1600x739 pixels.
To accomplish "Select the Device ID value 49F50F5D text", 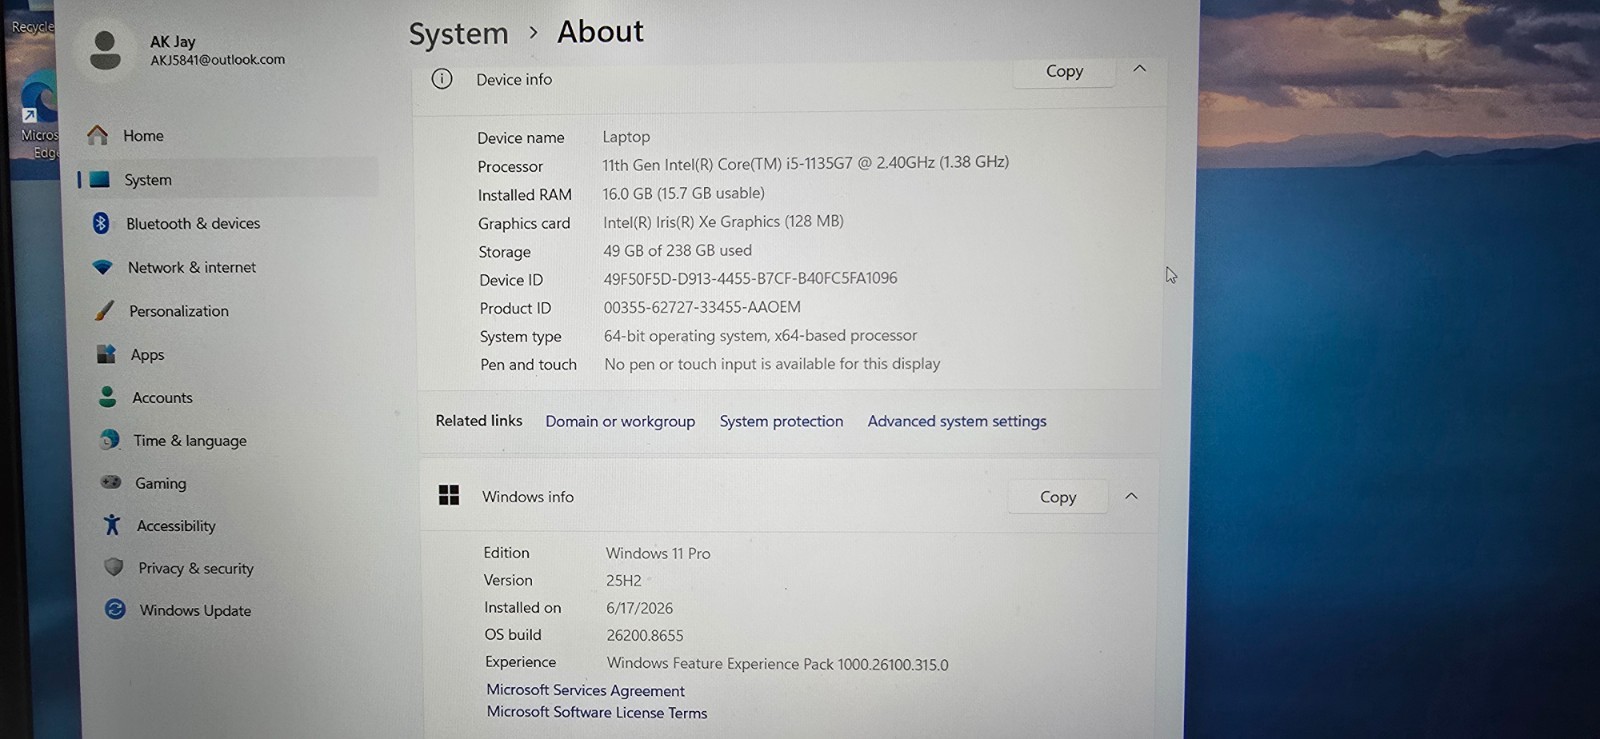I will tap(750, 278).
